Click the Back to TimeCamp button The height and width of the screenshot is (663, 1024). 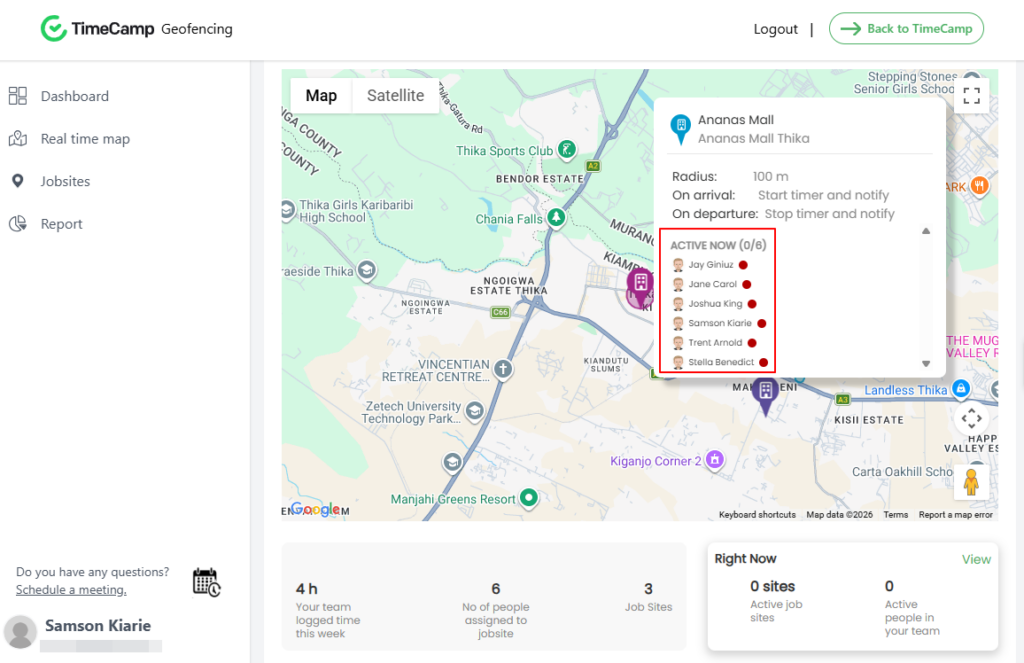point(906,28)
